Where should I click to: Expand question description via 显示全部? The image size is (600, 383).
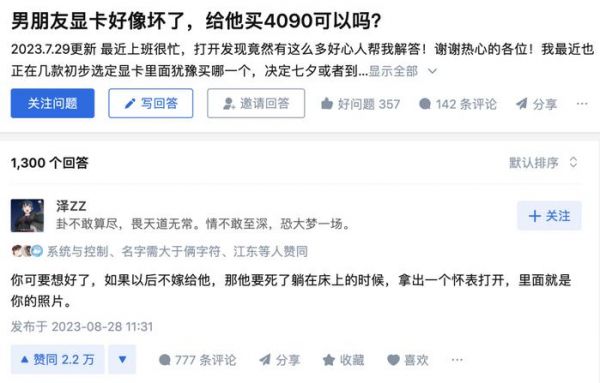click(x=393, y=71)
